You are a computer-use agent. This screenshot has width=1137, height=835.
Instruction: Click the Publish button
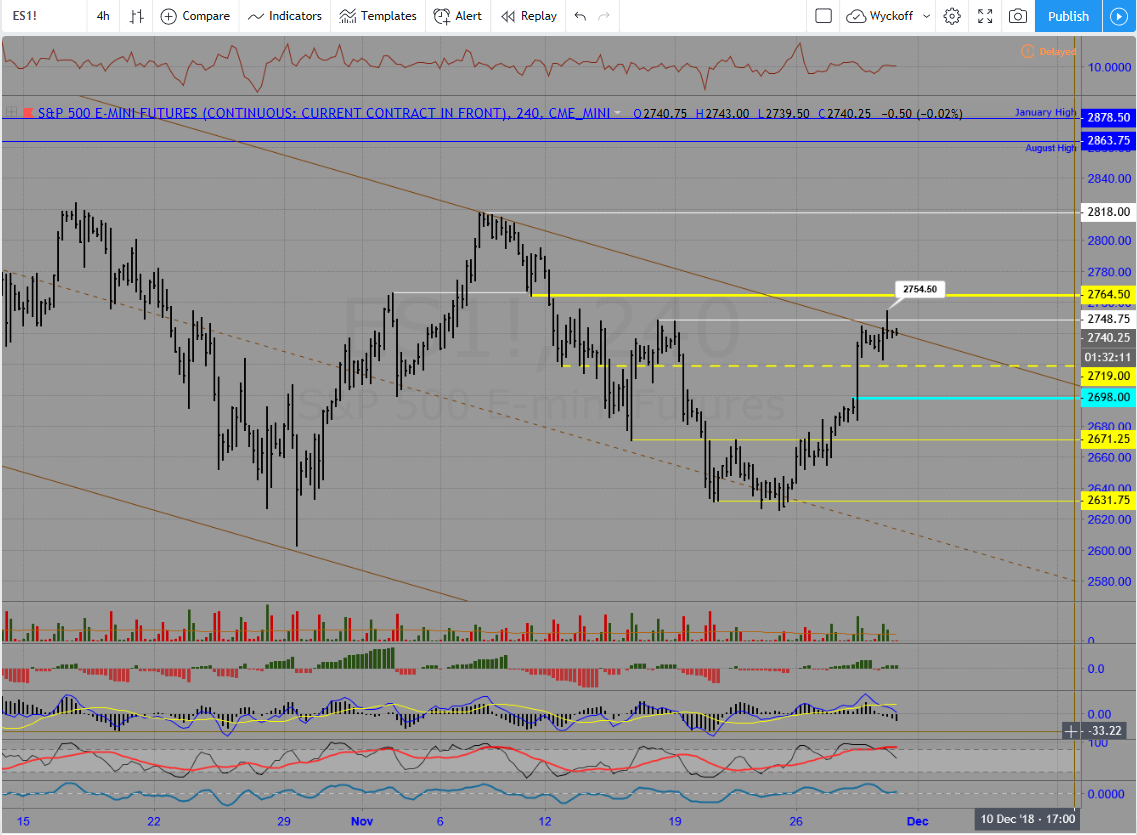click(1068, 16)
